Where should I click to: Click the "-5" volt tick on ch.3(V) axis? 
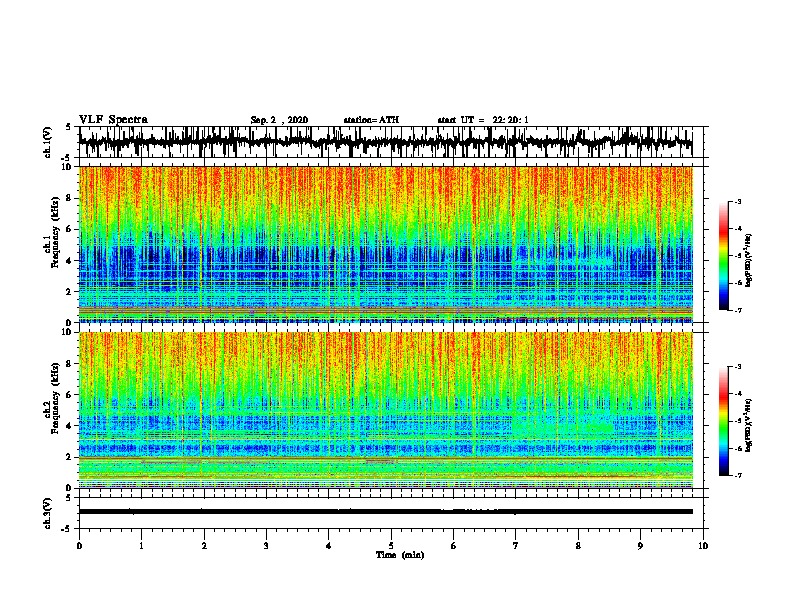coord(66,529)
